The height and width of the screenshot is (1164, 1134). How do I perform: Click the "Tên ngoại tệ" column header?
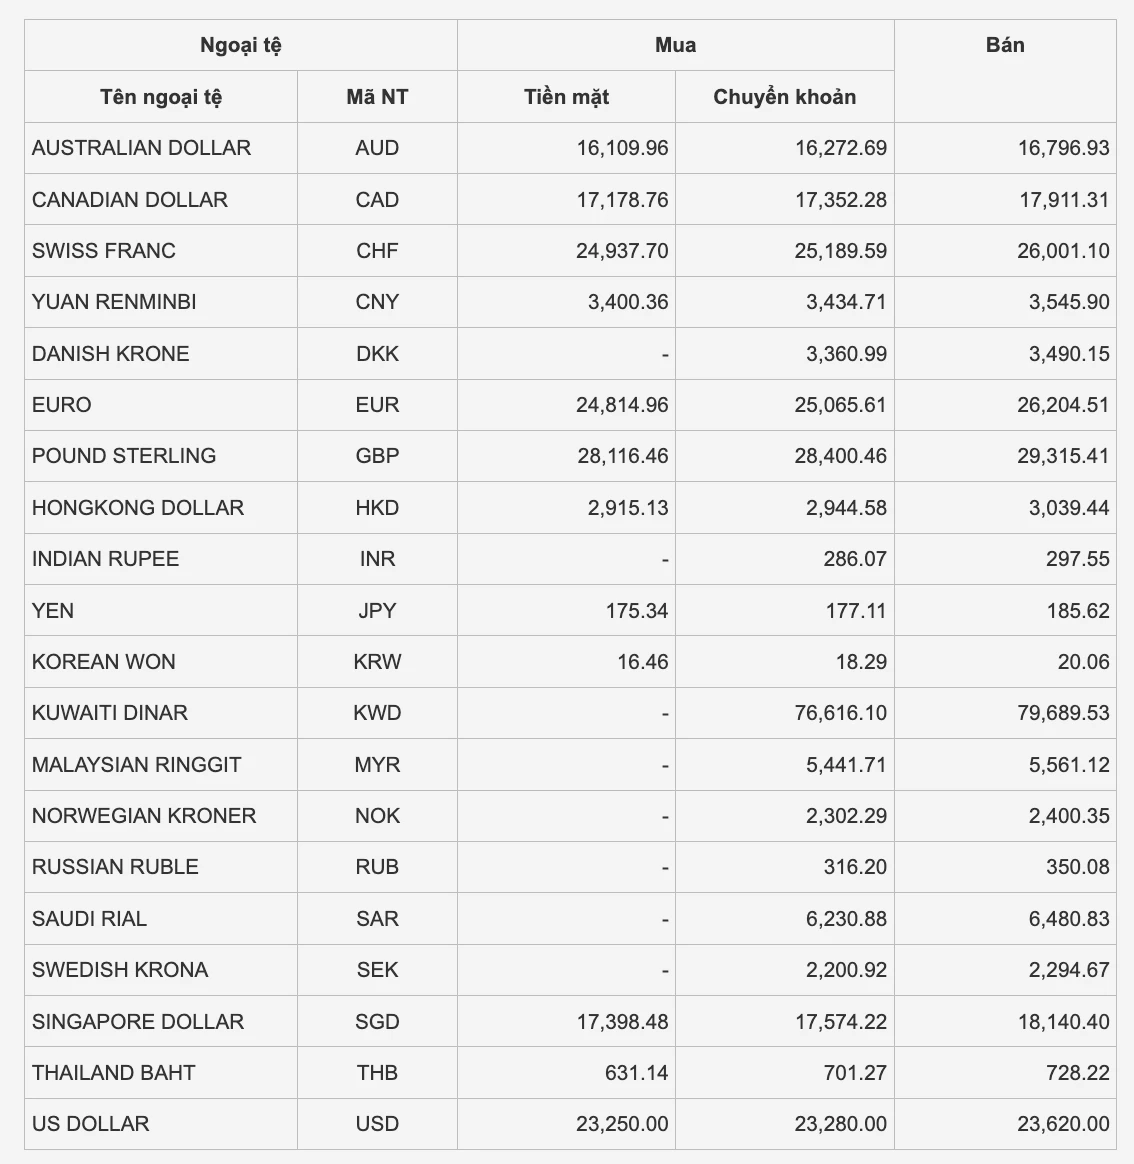(161, 97)
